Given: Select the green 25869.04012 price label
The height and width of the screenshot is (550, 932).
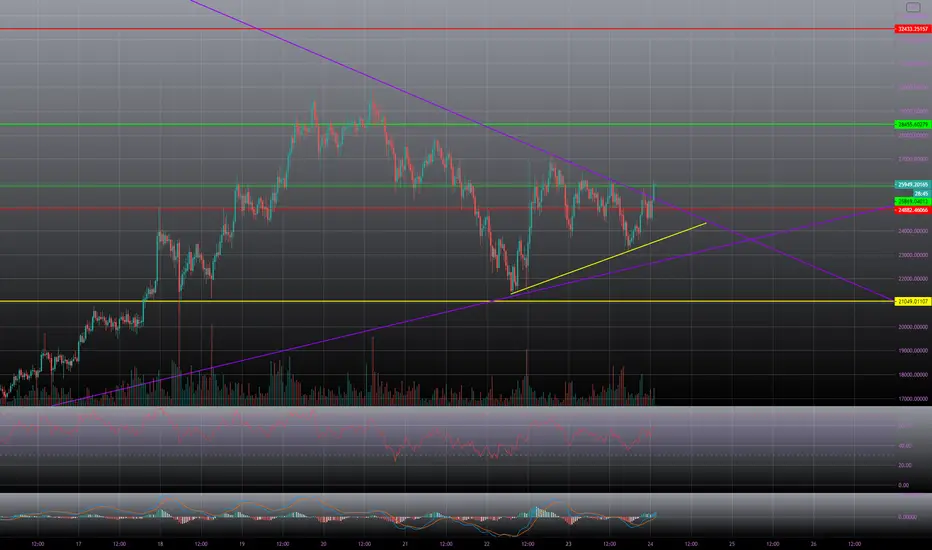Looking at the screenshot, I should (912, 202).
